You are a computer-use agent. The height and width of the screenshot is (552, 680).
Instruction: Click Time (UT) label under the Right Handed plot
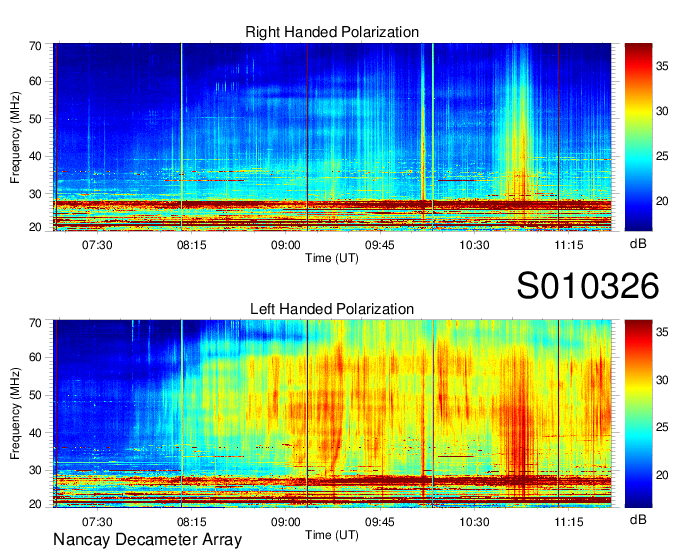(x=332, y=258)
